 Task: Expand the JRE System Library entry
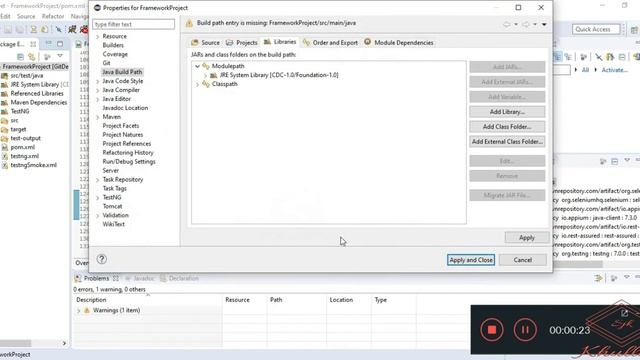(205, 75)
